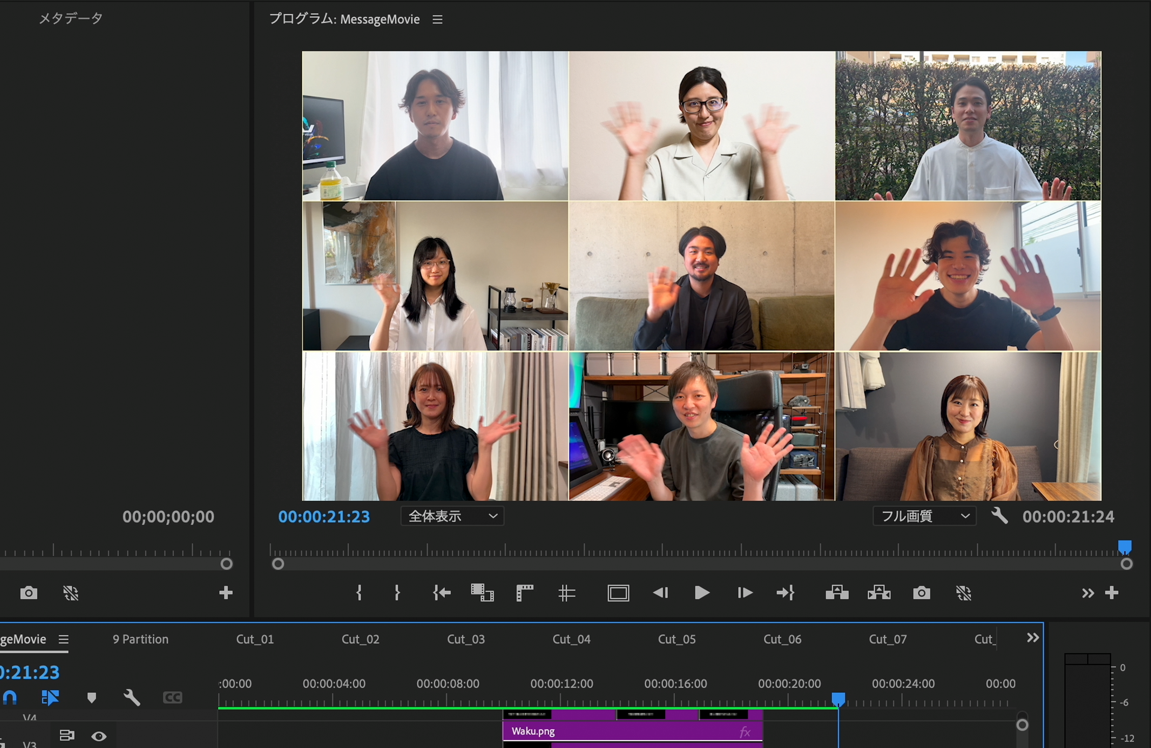Click the 00:00:21:24 duration readout
This screenshot has height=748, width=1151.
click(x=1068, y=517)
